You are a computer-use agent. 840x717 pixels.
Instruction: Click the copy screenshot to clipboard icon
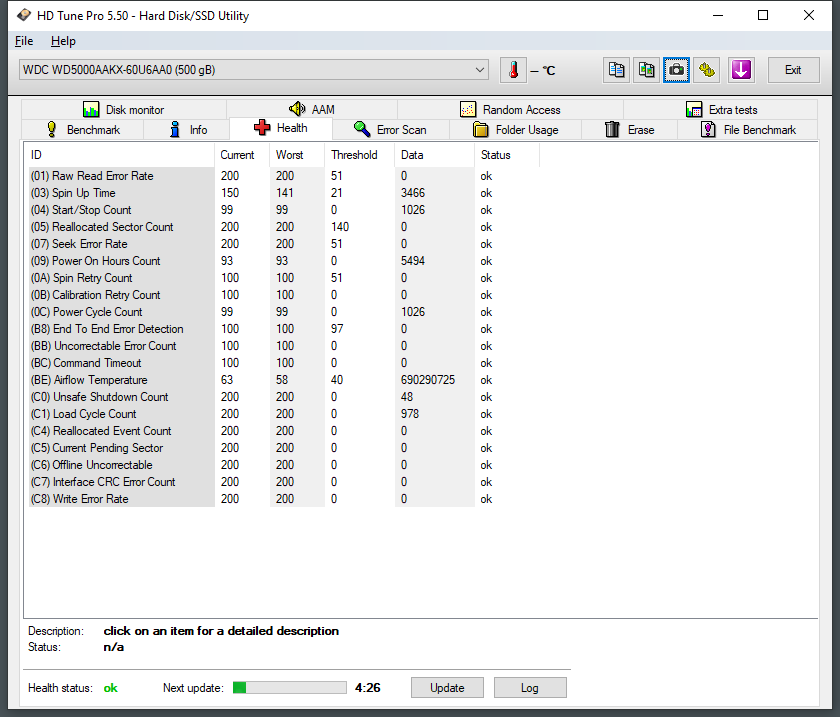tap(647, 70)
